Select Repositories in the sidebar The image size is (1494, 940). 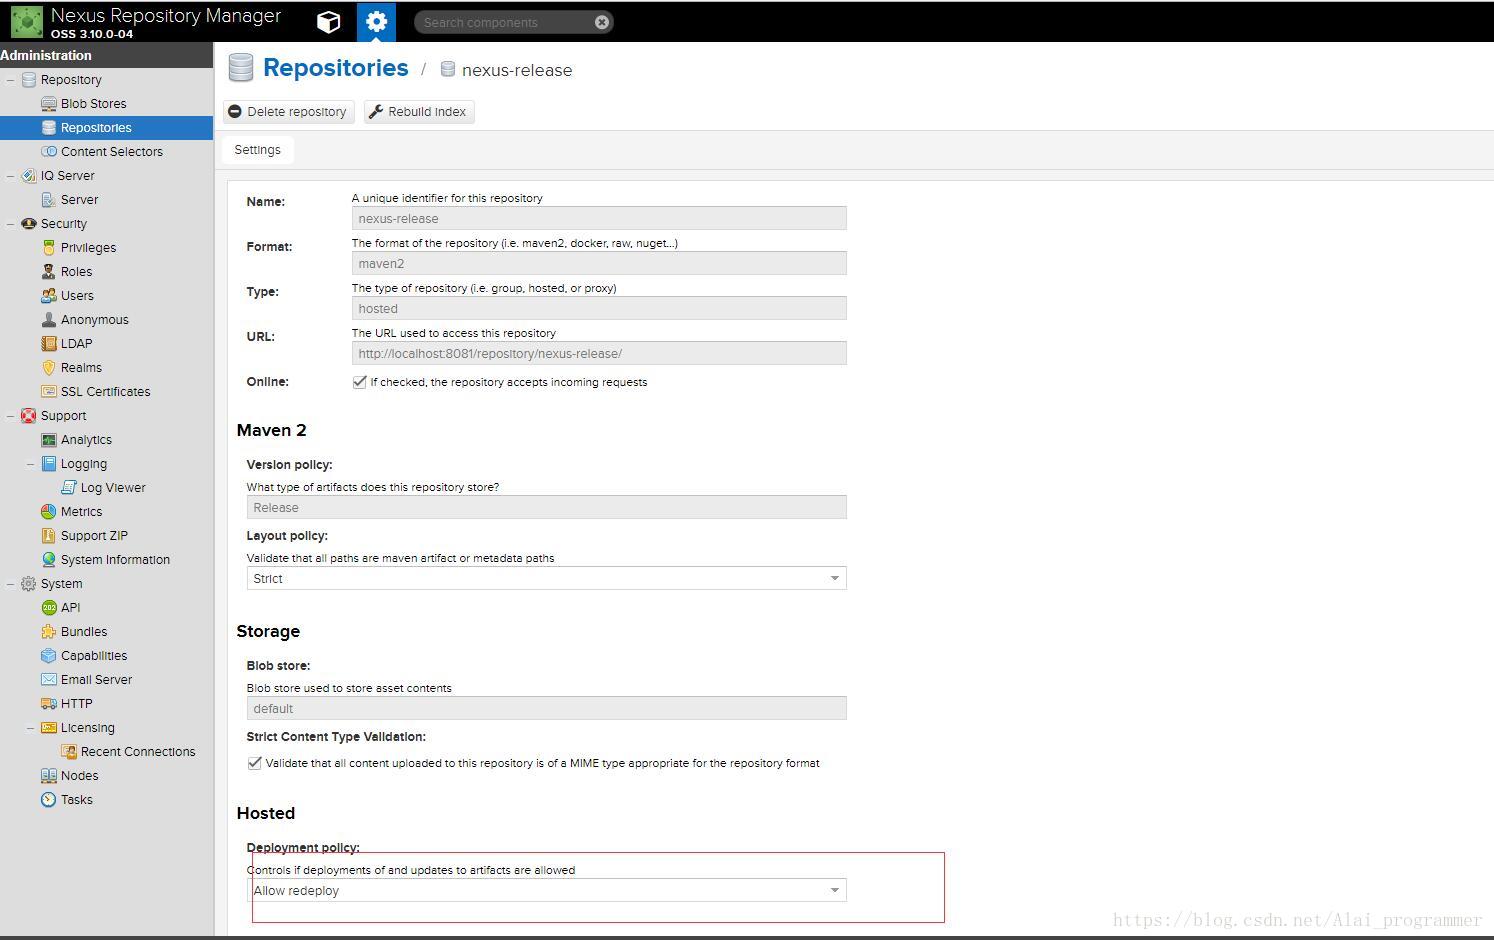pos(106,128)
